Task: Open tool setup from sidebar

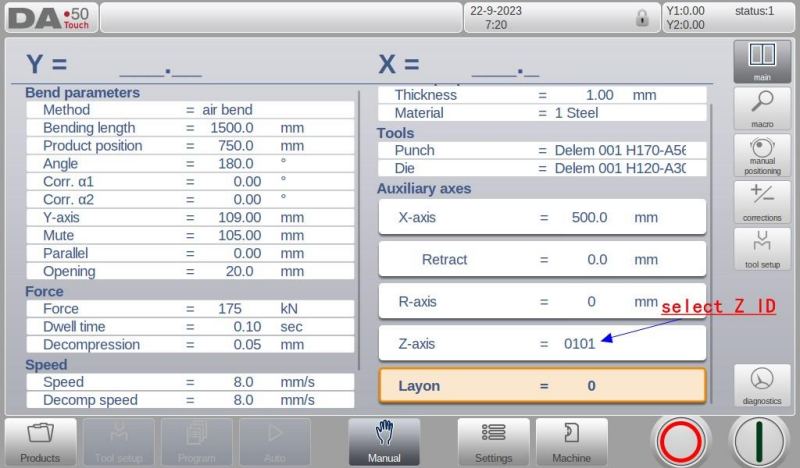Action: coord(762,248)
